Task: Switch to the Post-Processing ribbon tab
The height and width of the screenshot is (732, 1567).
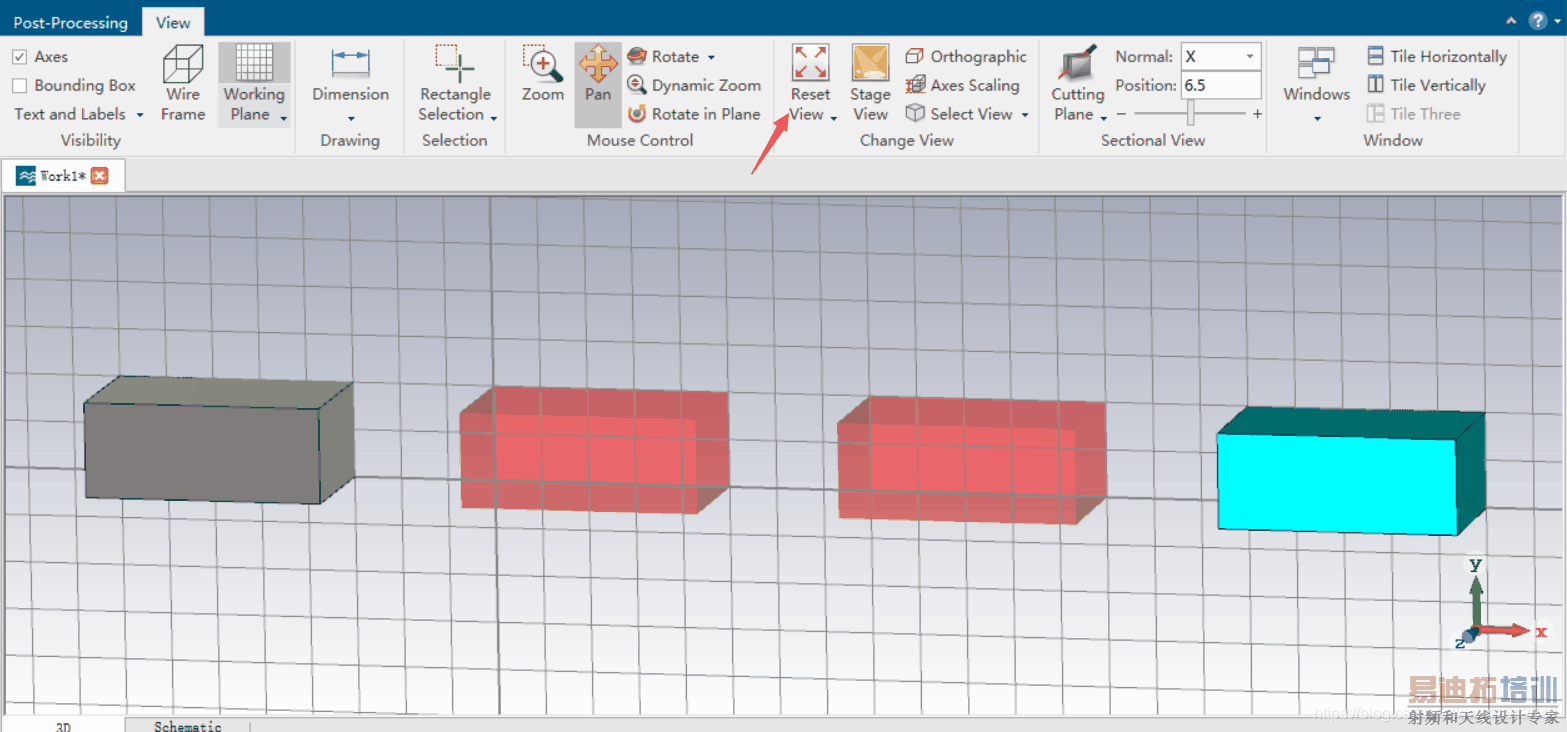Action: 71,22
